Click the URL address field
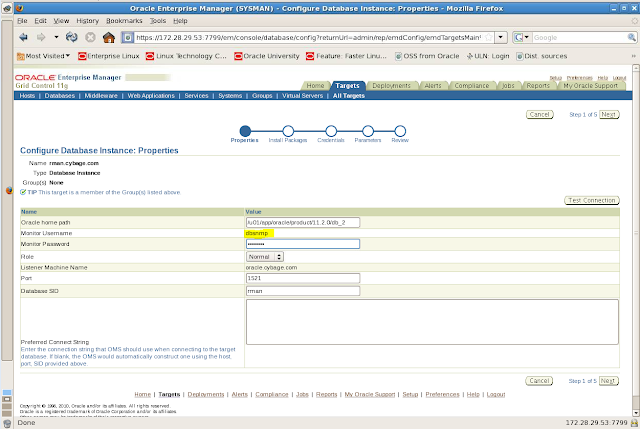Image resolution: width=640 pixels, height=429 pixels. click(x=308, y=38)
